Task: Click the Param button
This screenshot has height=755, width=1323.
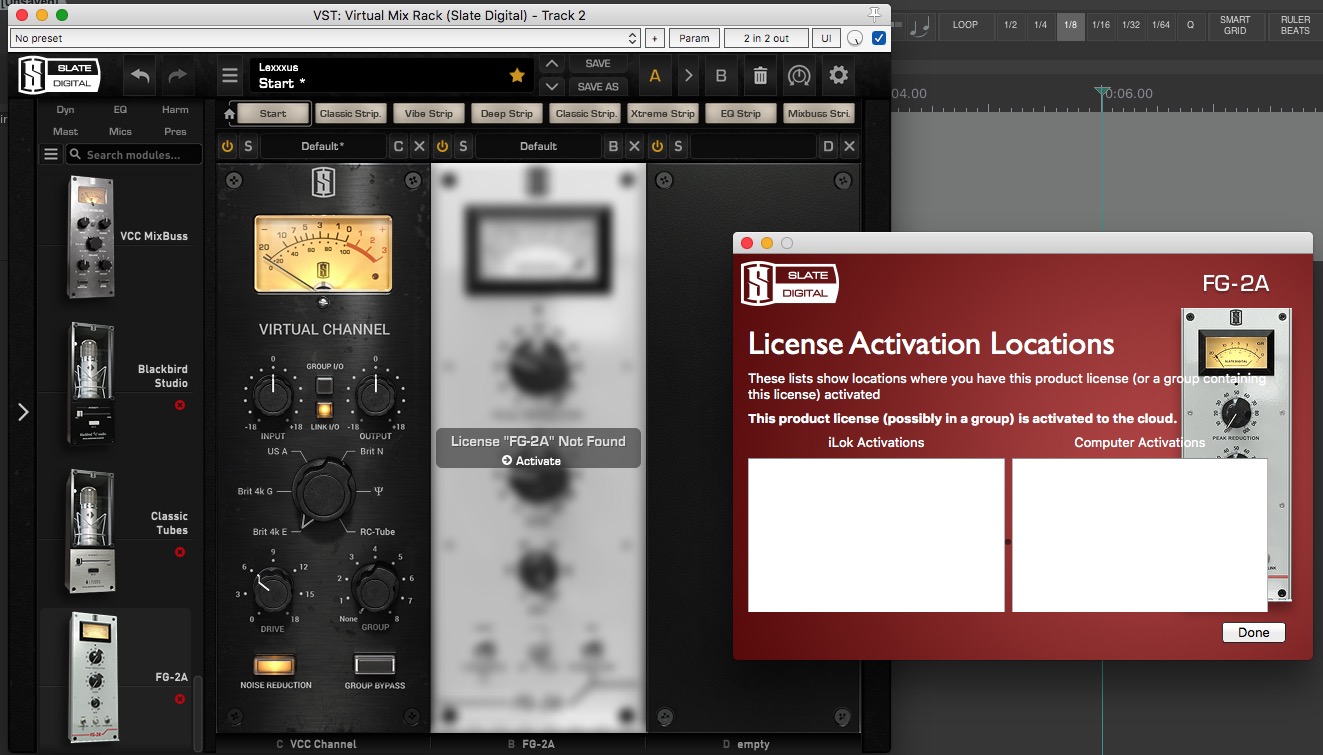Action: pos(694,38)
